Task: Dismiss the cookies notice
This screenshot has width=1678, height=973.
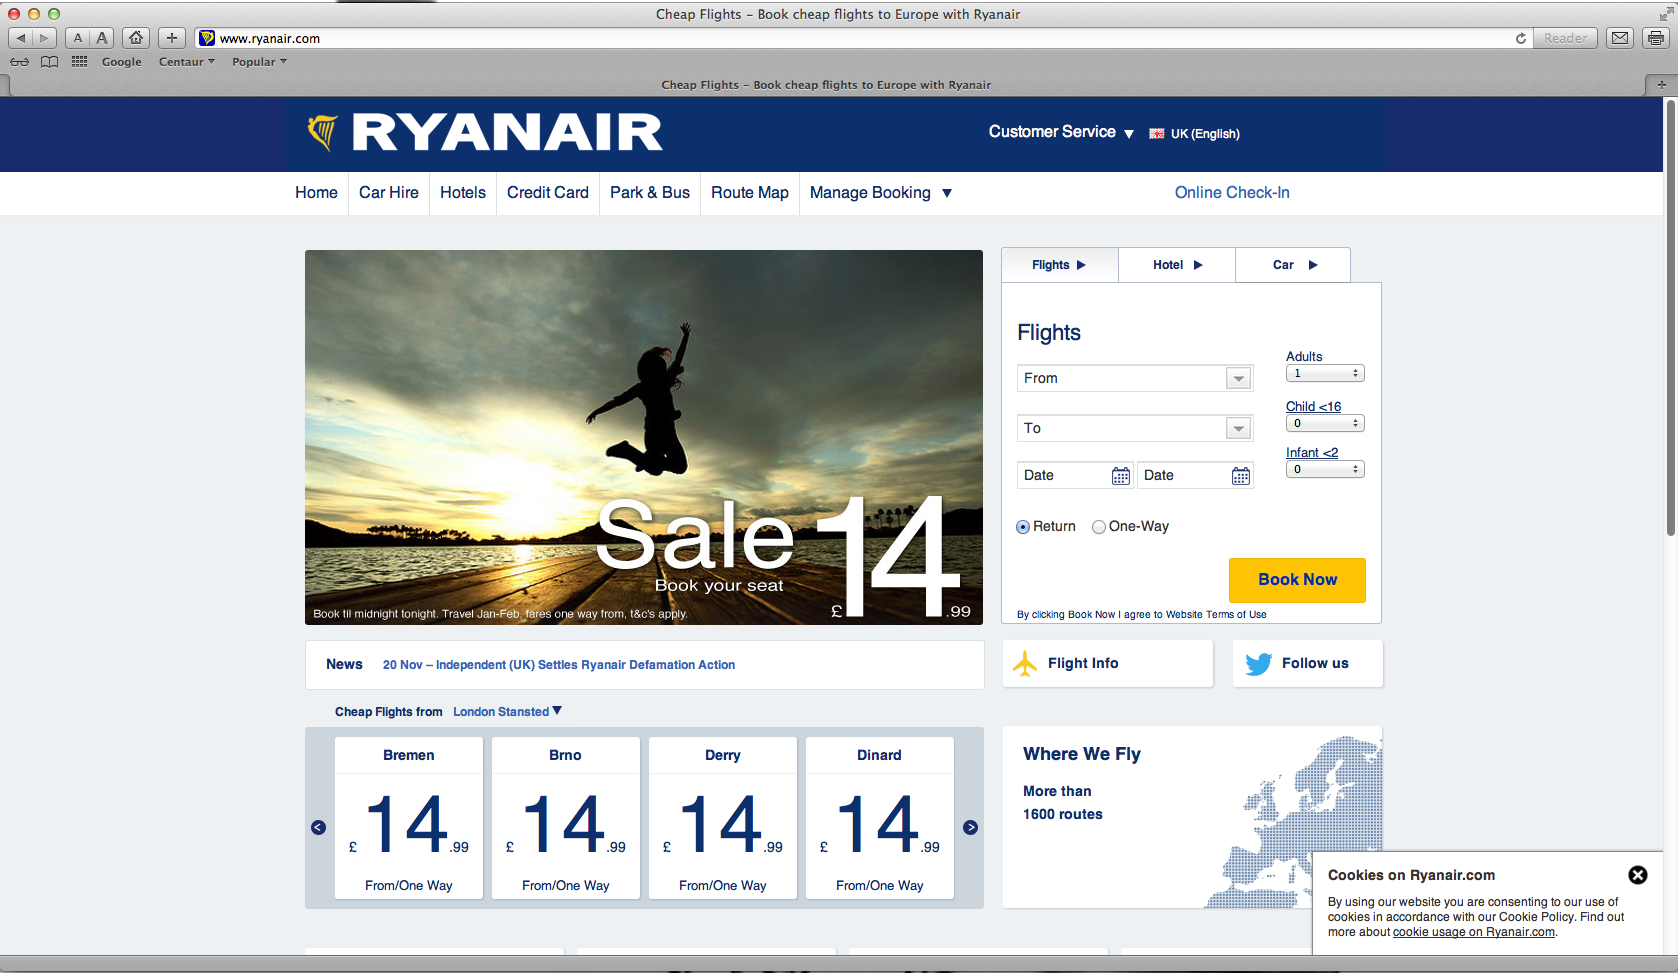Action: pos(1638,874)
